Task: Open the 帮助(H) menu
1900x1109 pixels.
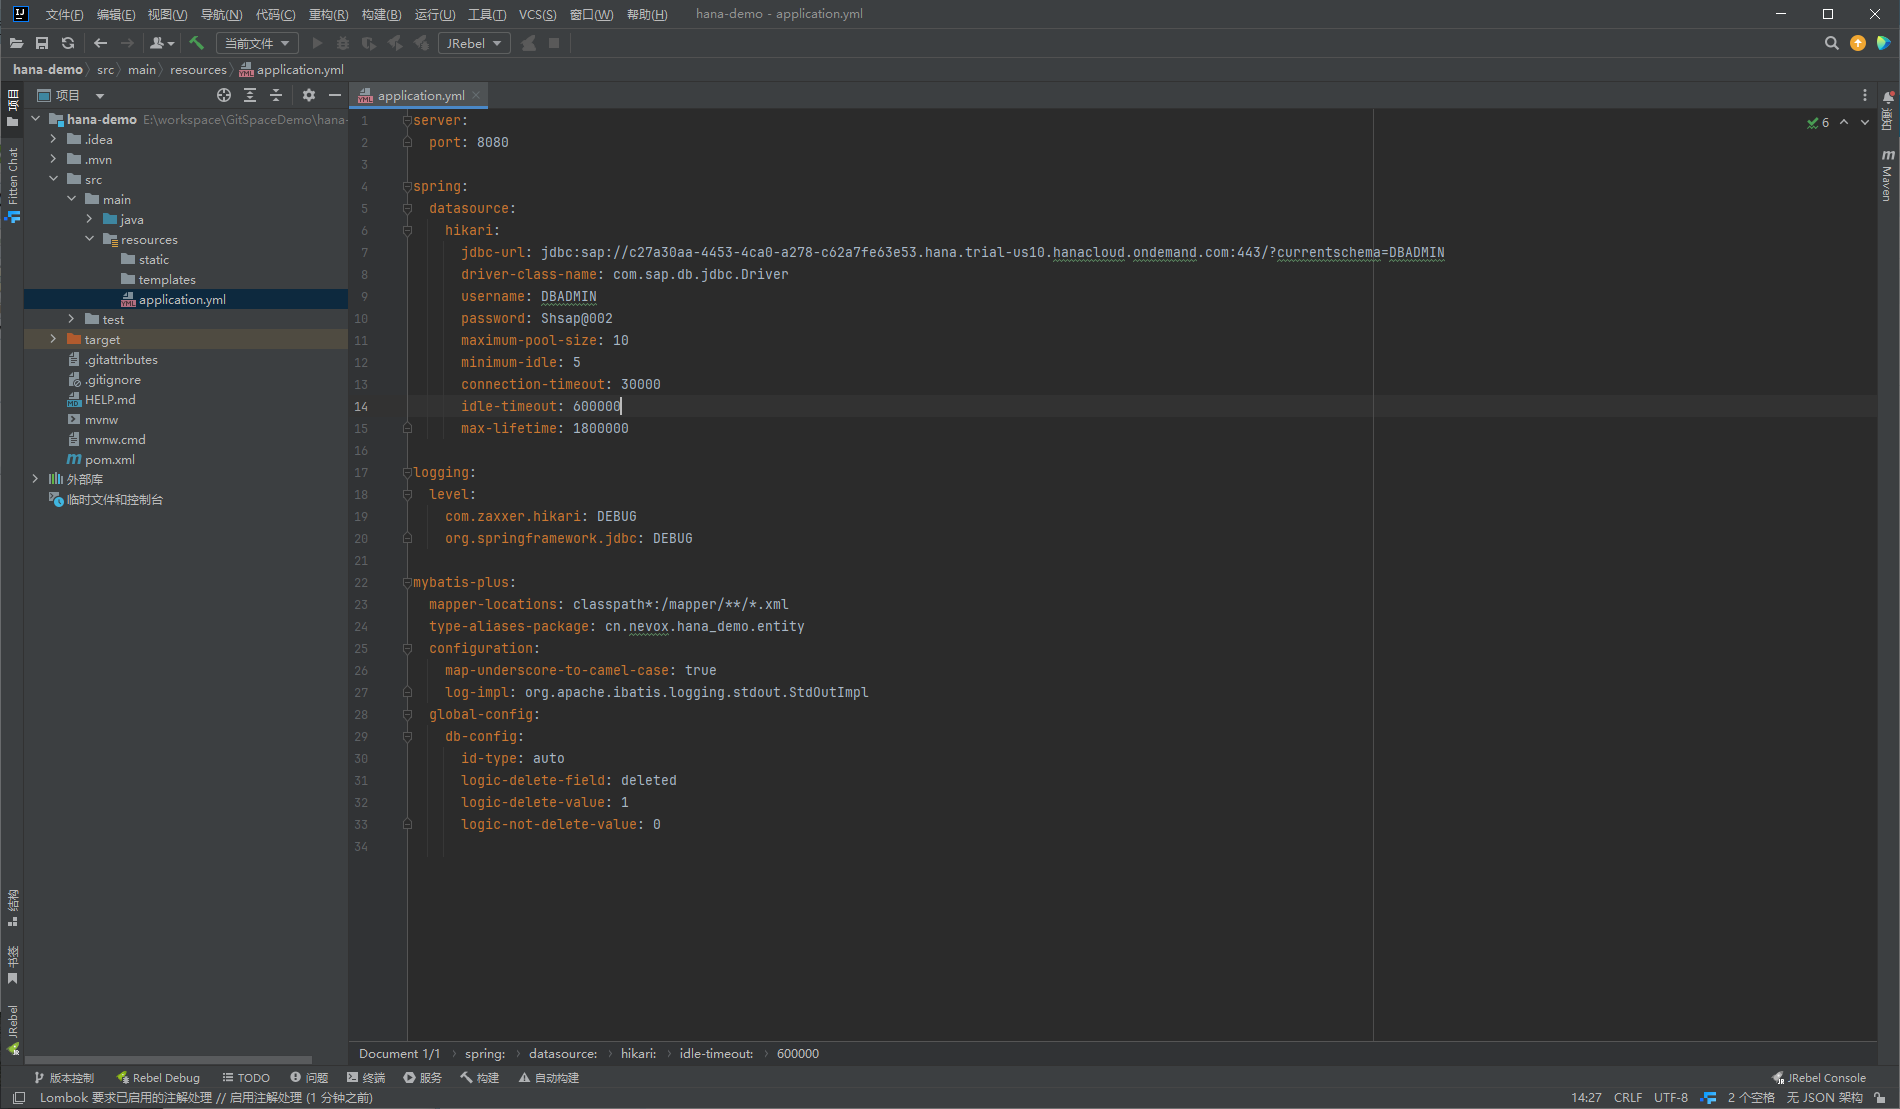Action: pyautogui.click(x=646, y=14)
